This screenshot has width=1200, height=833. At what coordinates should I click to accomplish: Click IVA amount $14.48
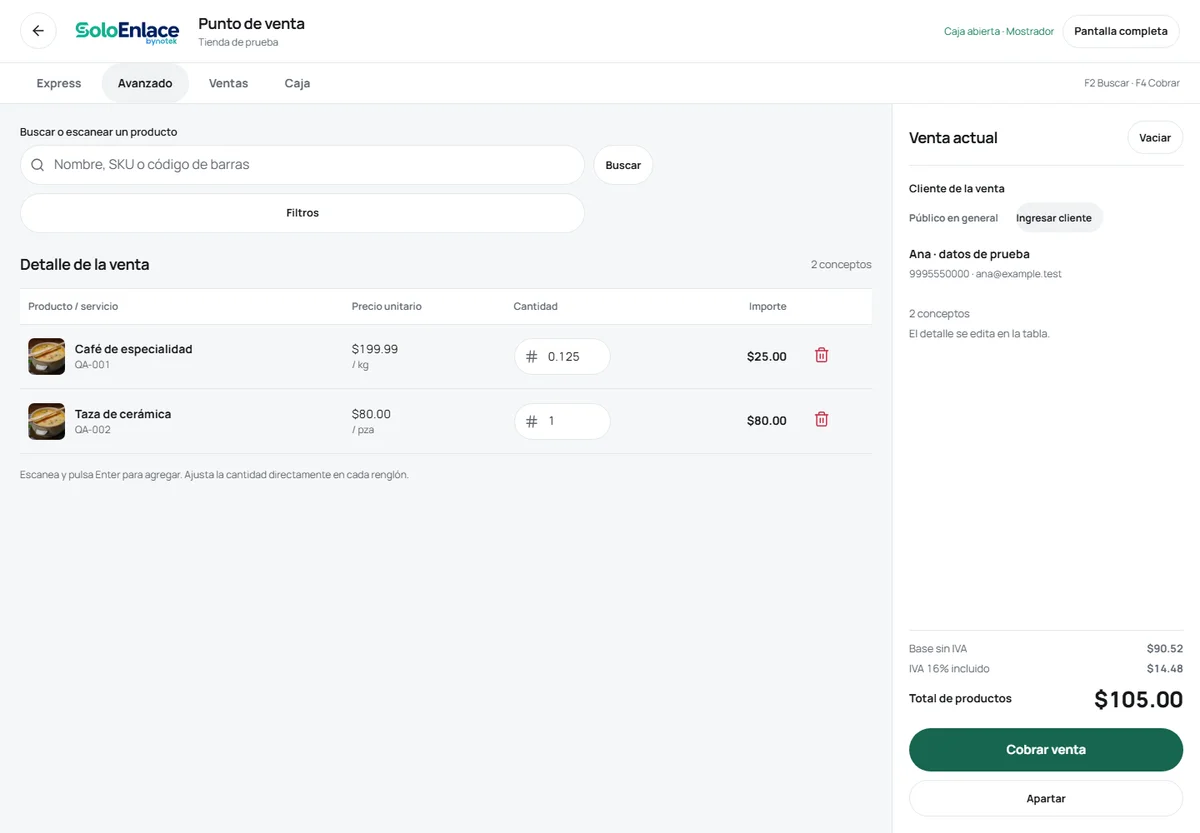click(x=1165, y=669)
